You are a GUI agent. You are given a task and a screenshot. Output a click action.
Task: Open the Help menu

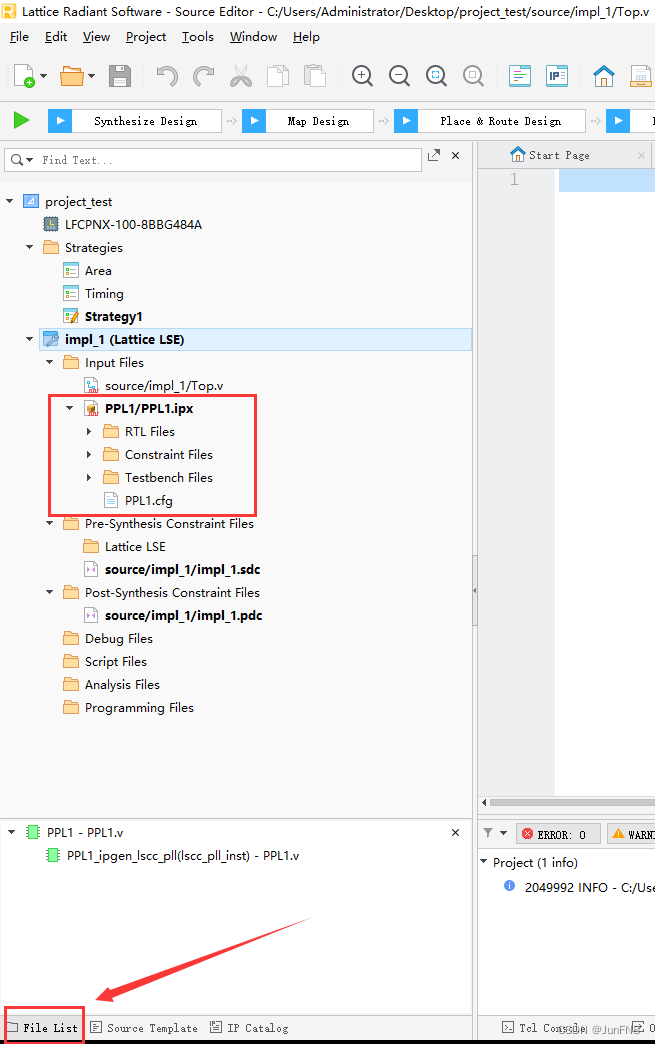(x=306, y=37)
